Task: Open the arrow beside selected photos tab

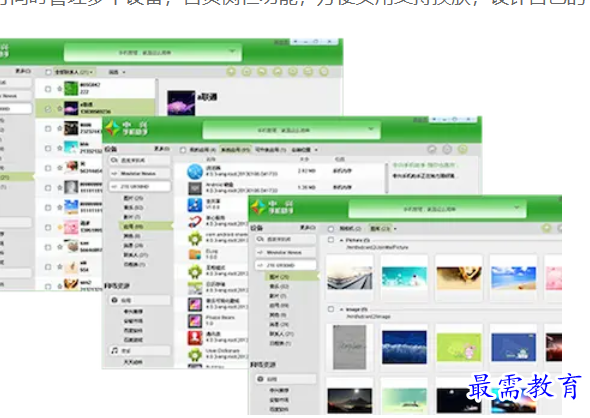Action: click(x=395, y=228)
